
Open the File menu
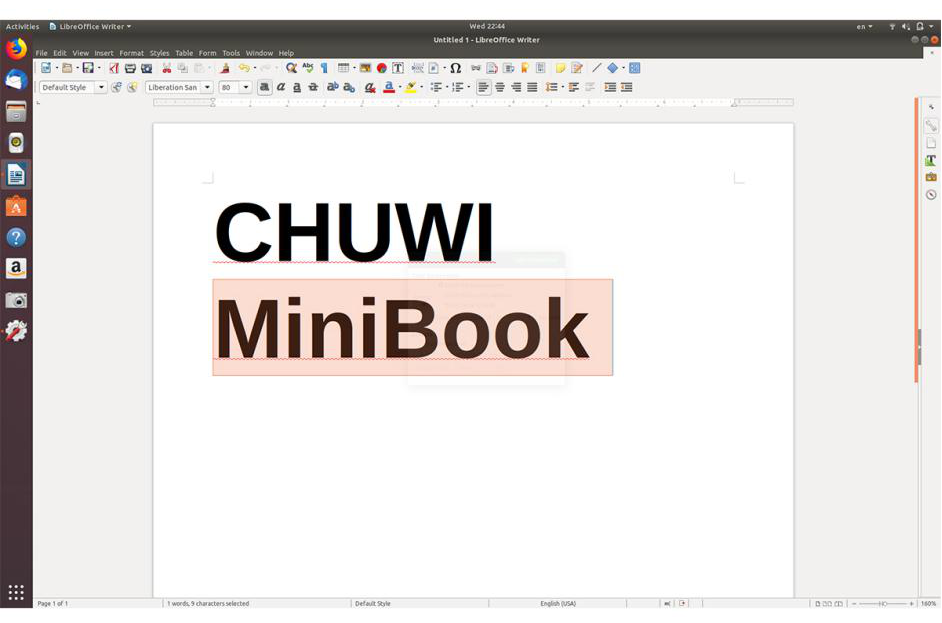[x=41, y=53]
